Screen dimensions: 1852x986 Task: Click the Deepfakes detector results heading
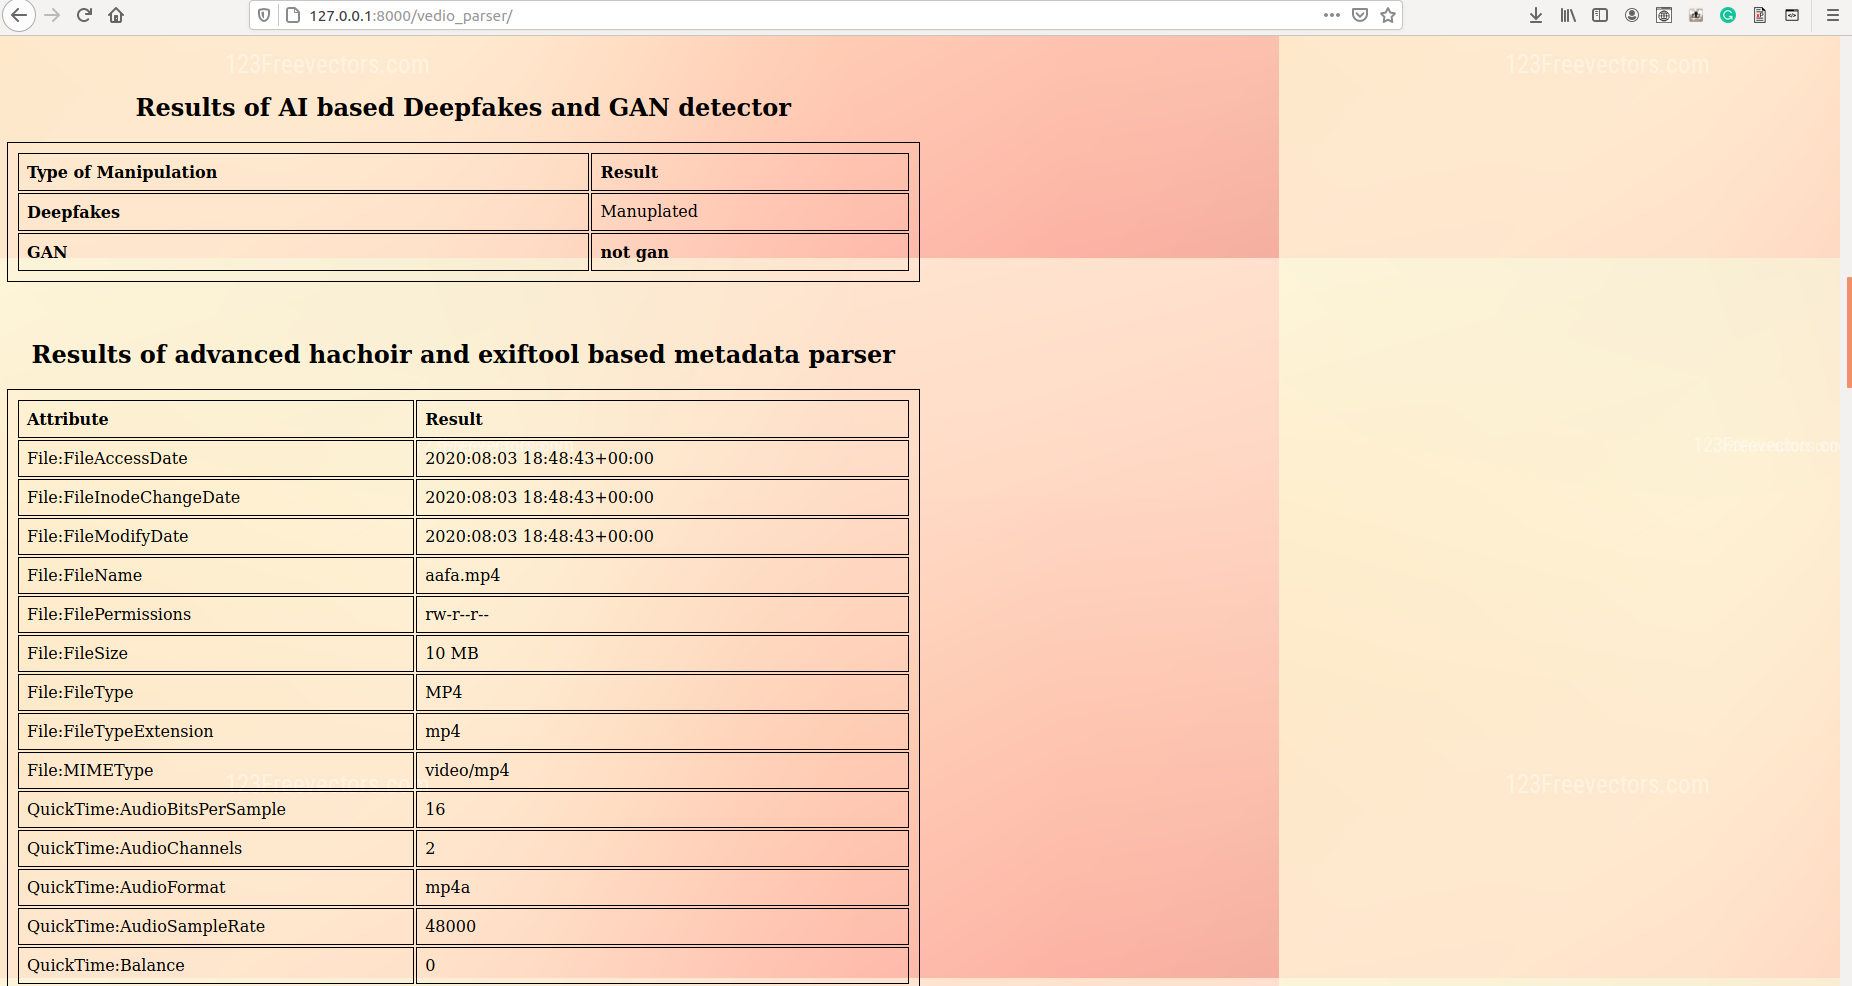(463, 107)
